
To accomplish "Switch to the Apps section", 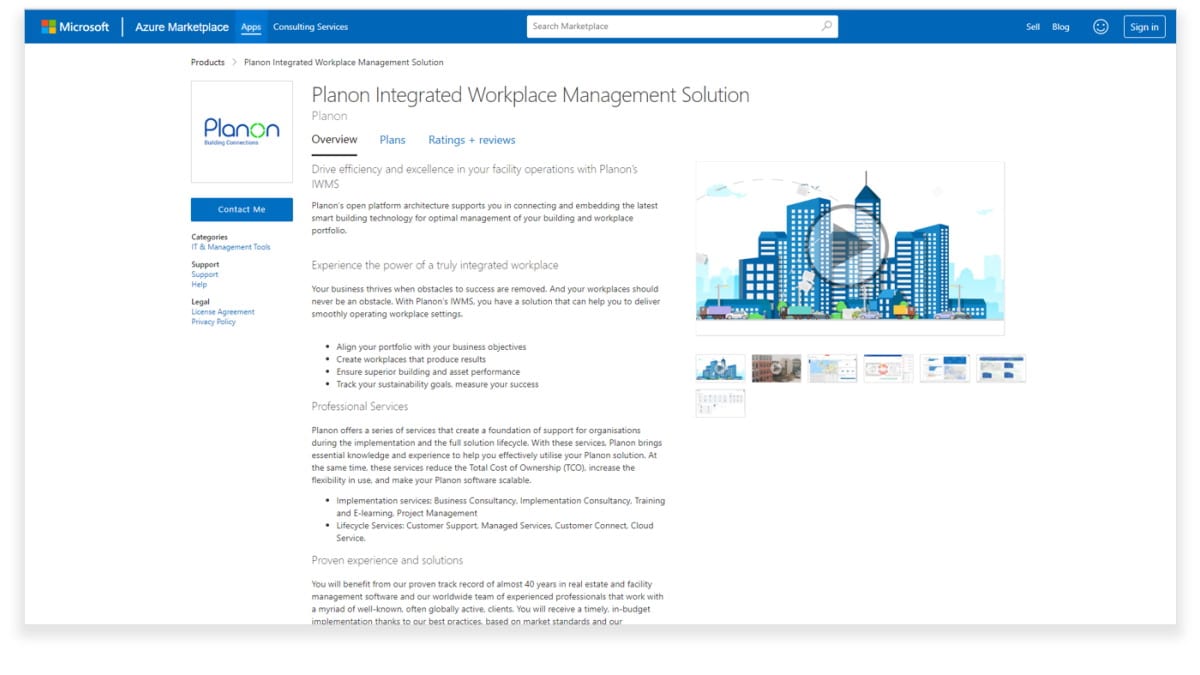I will (x=250, y=26).
